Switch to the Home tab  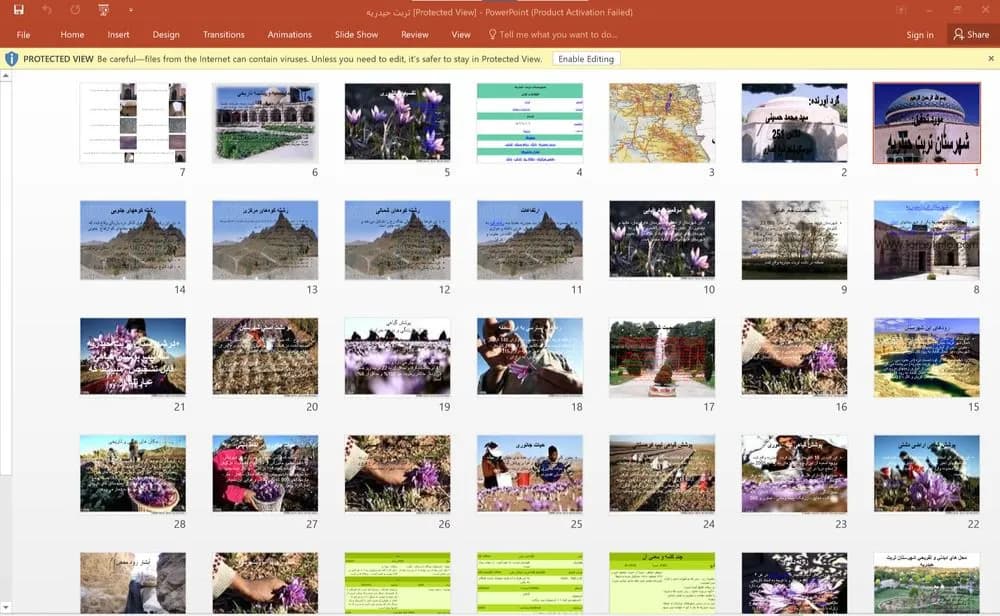72,34
